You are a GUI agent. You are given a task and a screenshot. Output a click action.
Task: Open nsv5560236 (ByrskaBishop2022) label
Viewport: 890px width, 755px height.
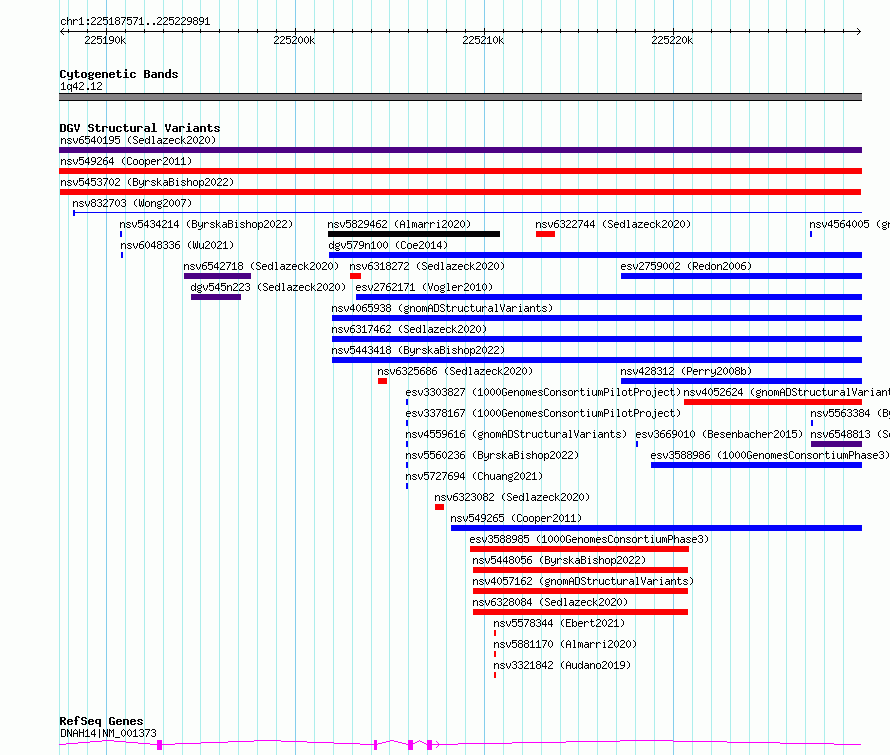tap(492, 455)
